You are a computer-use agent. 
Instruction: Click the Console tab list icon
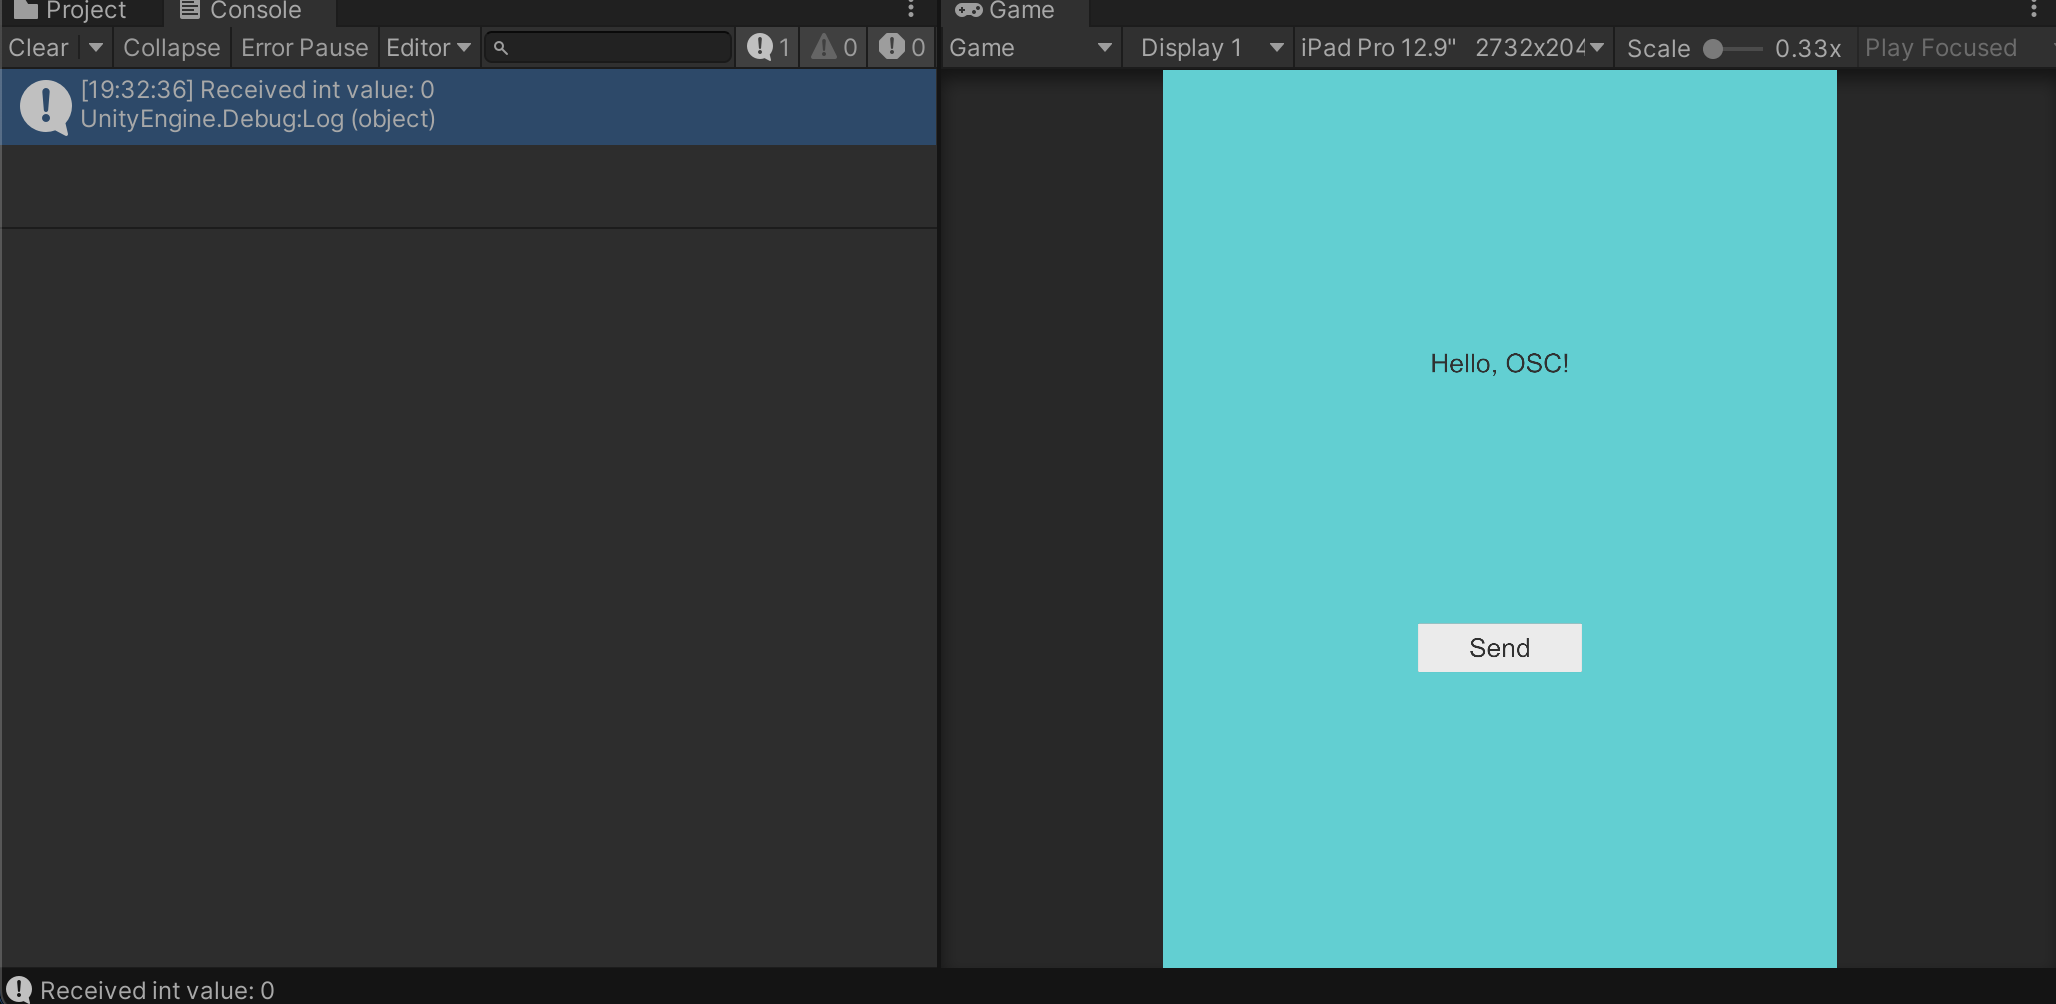190,10
